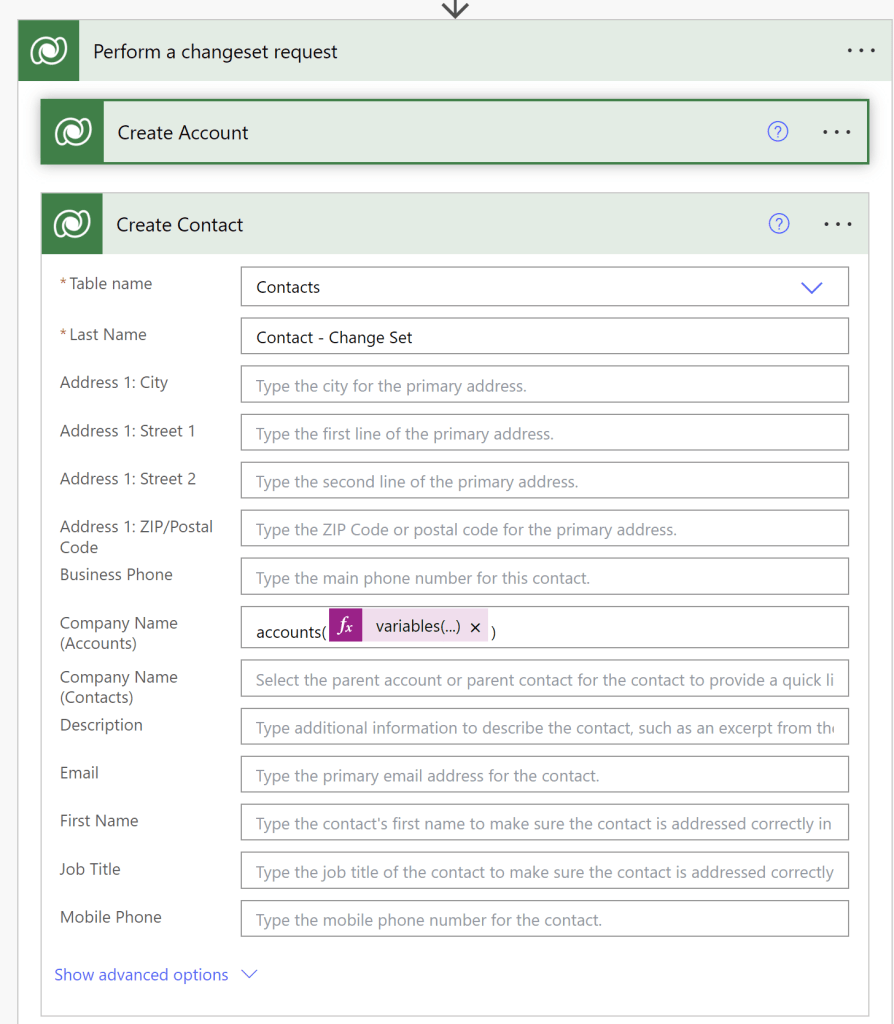Screen dimensions: 894x1024
Task: Open ellipsis menu on Create Contact
Action: coord(838,224)
